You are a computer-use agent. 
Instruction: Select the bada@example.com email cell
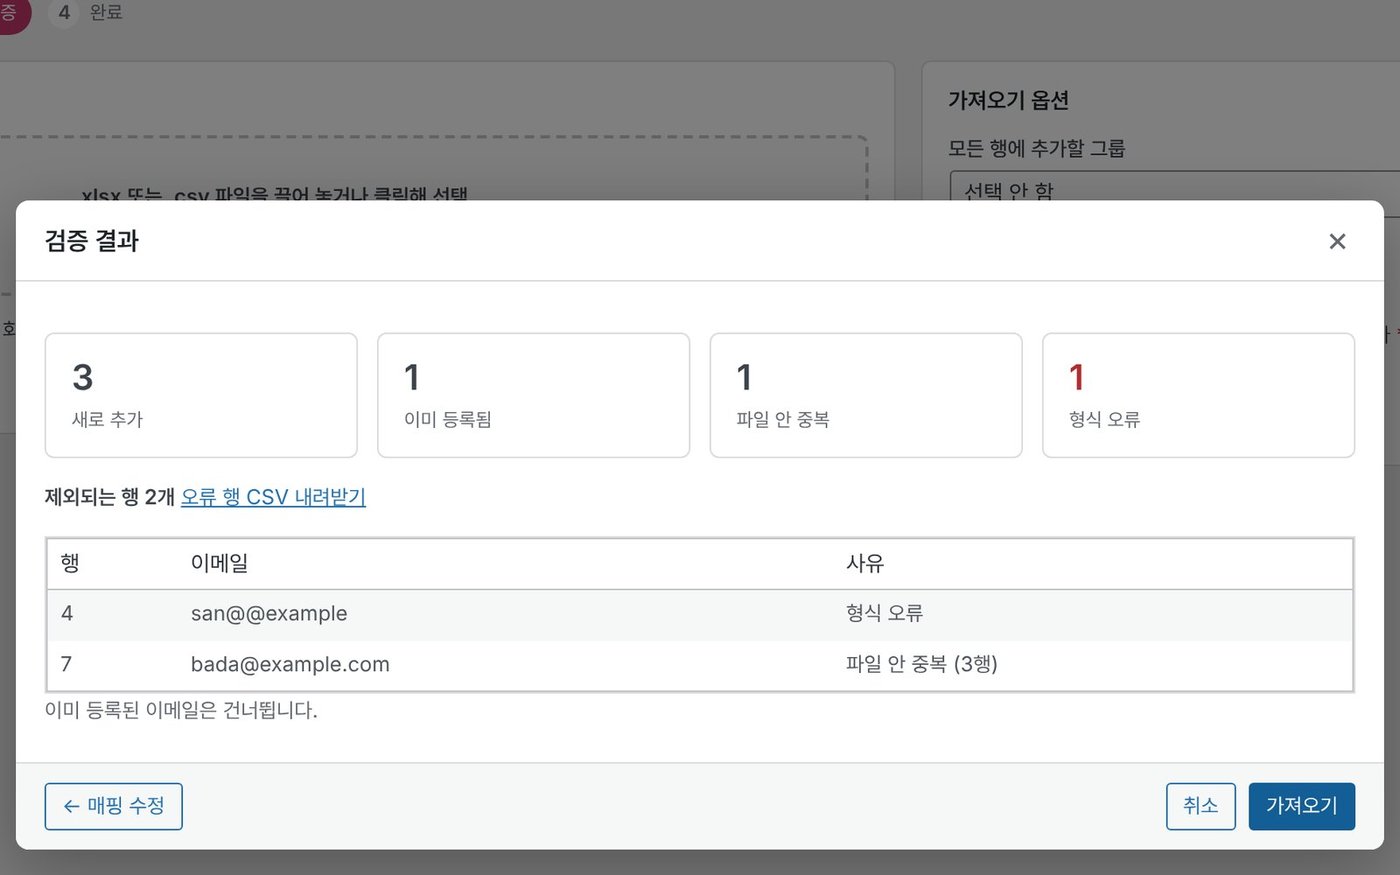tap(290, 664)
